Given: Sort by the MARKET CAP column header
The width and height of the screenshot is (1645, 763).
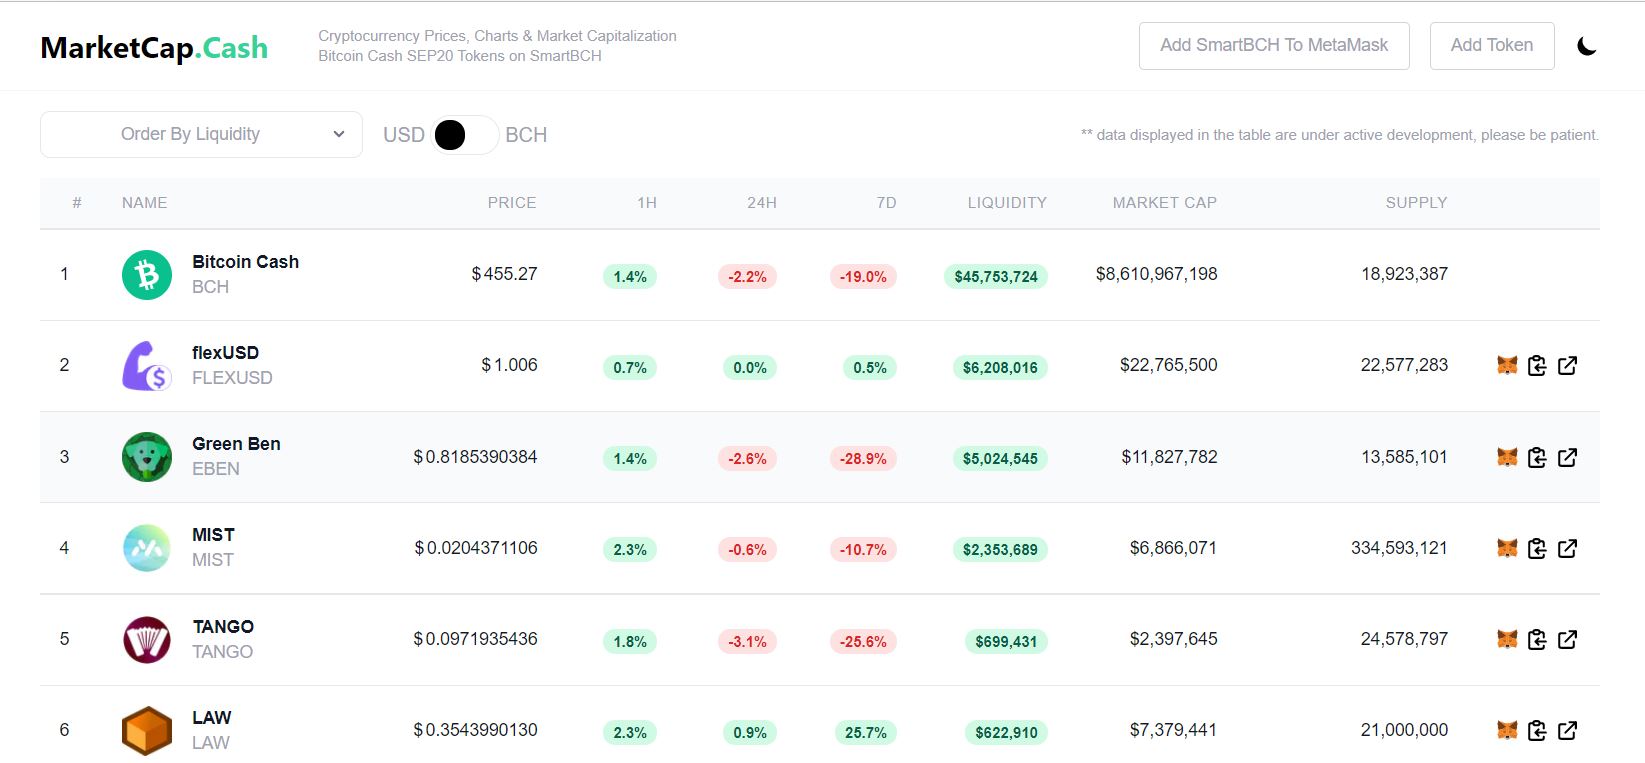Looking at the screenshot, I should tap(1165, 203).
